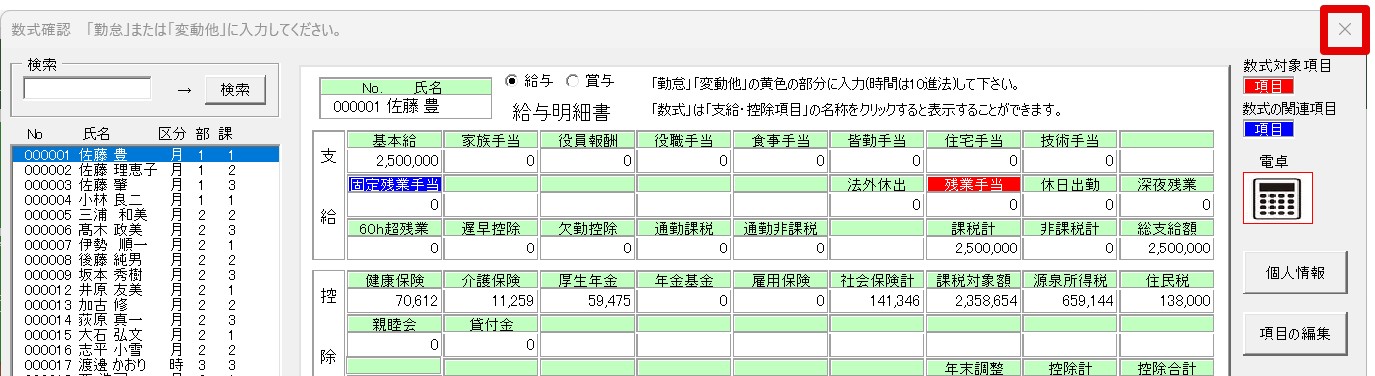Viewport: 1375px width, 376px height.
Task: Click the 食事手当 item label
Action: coord(781,140)
